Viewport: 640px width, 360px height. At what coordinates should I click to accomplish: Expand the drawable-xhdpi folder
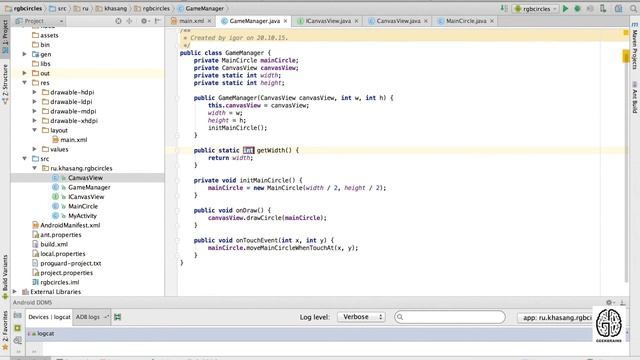tap(35, 120)
